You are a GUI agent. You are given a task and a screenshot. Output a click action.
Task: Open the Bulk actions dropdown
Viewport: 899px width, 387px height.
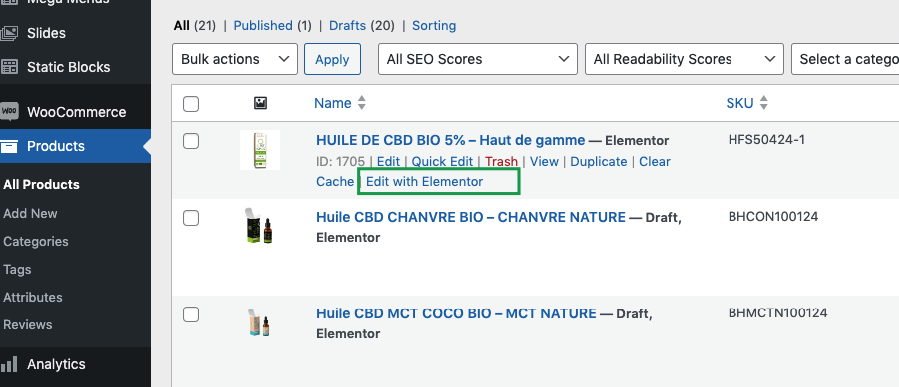pos(235,59)
